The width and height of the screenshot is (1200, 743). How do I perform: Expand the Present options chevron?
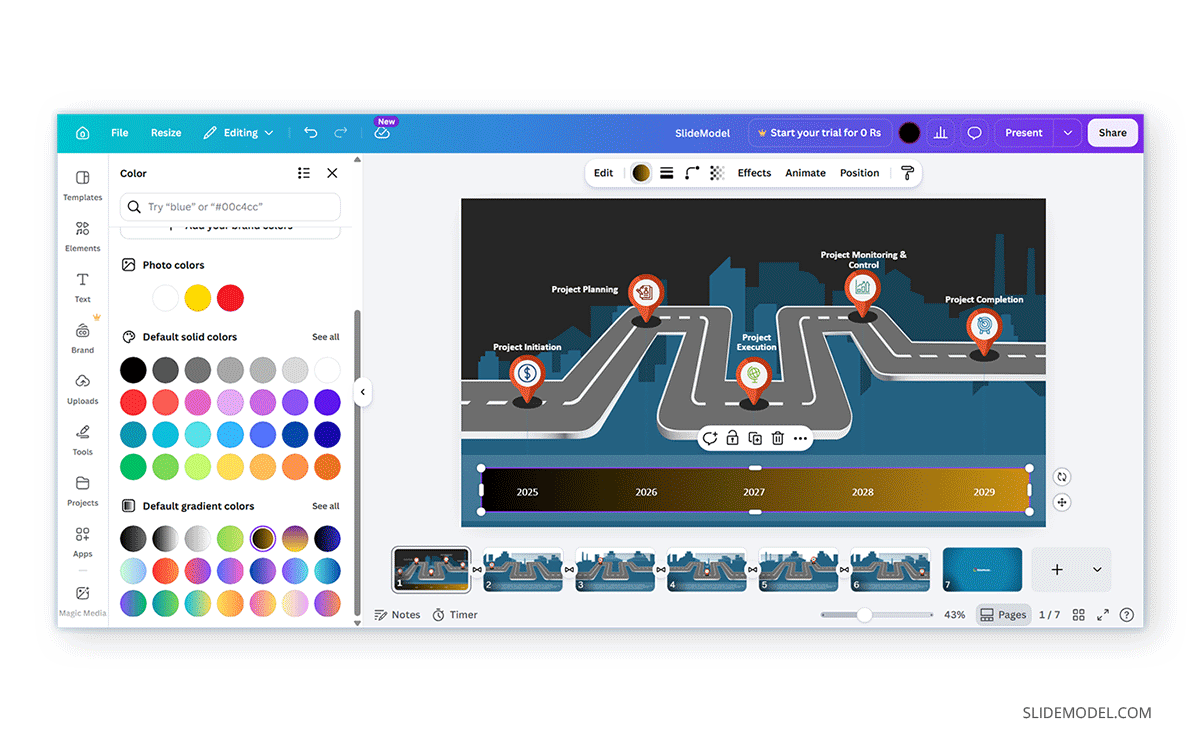tap(1068, 133)
